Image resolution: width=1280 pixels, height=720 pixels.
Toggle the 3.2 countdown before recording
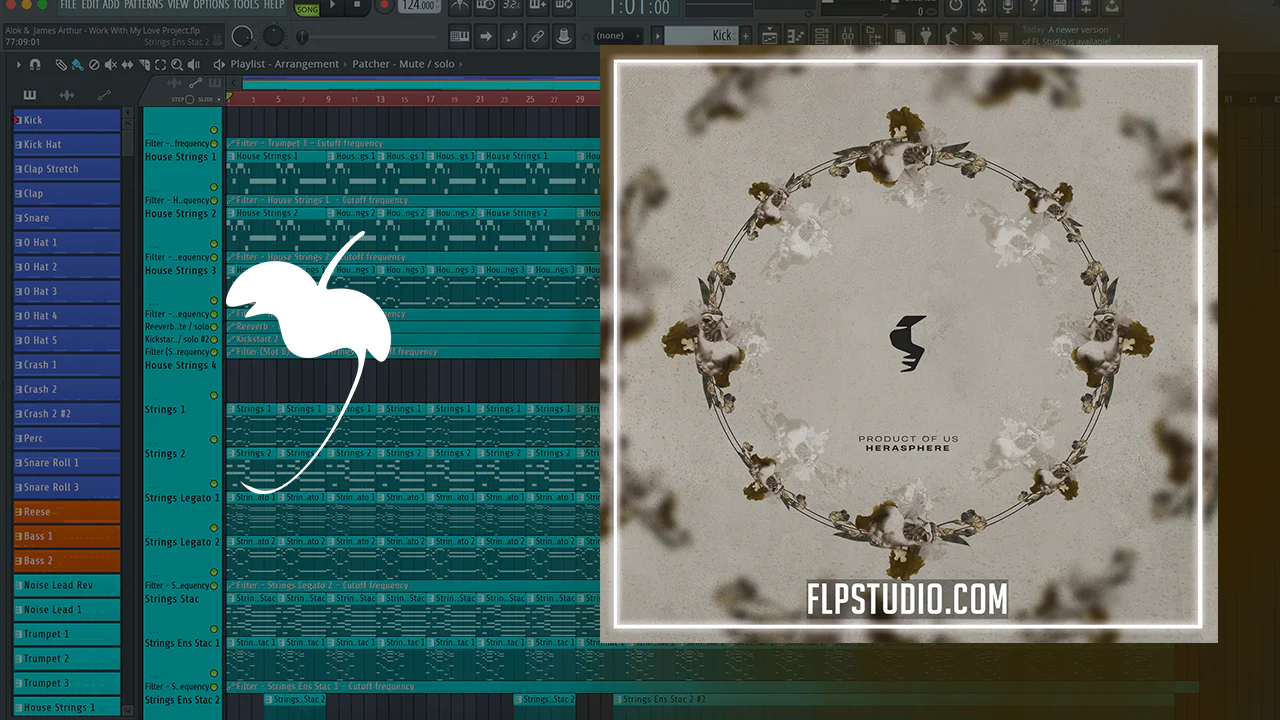[x=511, y=7]
